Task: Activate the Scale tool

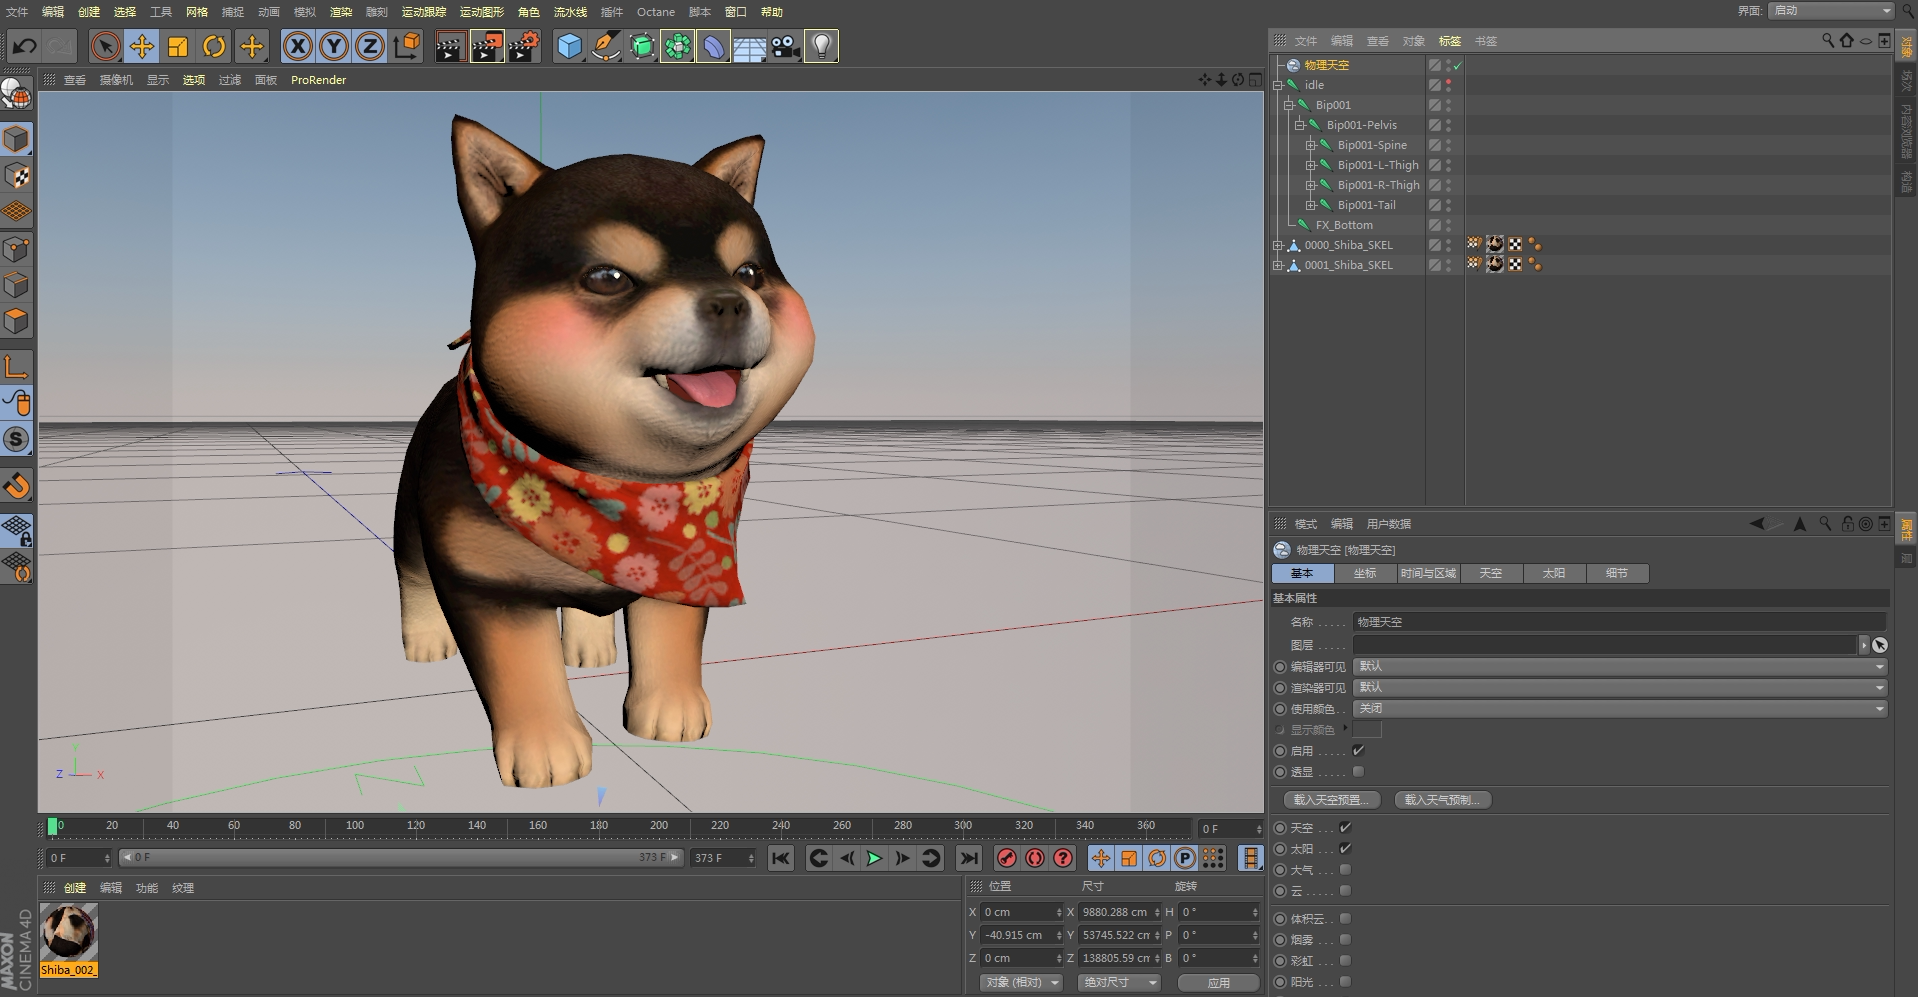Action: coord(178,46)
